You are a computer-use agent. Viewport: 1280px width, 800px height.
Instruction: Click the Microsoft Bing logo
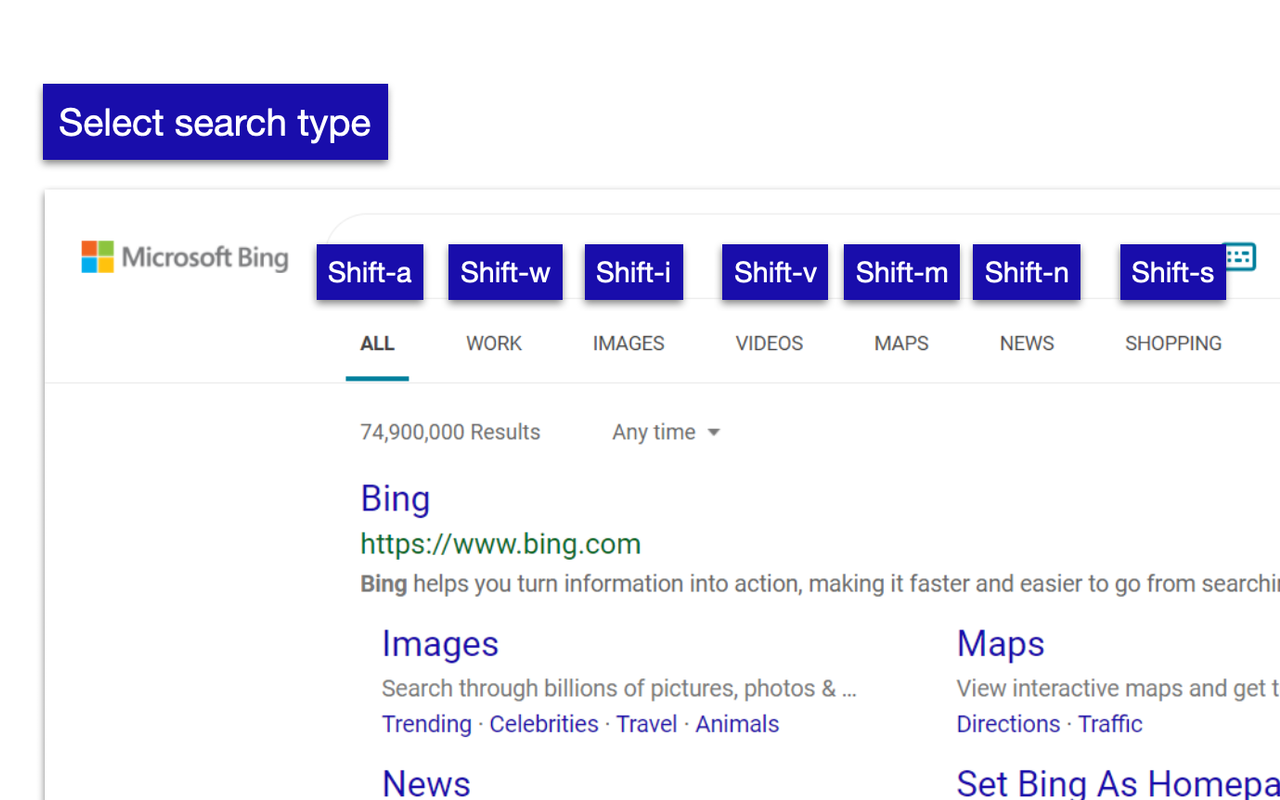[x=185, y=257]
